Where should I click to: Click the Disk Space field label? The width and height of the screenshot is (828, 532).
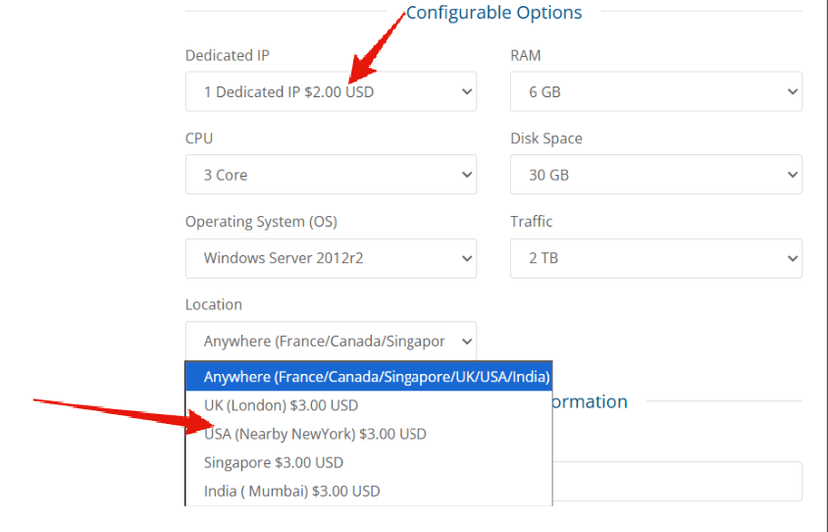coord(546,139)
